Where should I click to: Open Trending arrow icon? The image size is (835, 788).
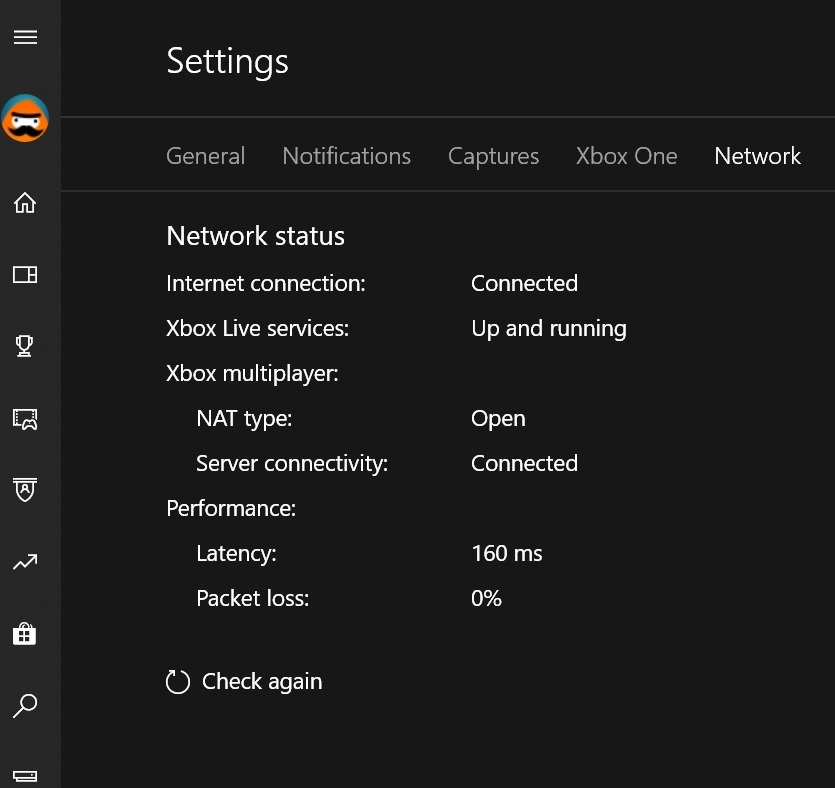click(x=25, y=563)
